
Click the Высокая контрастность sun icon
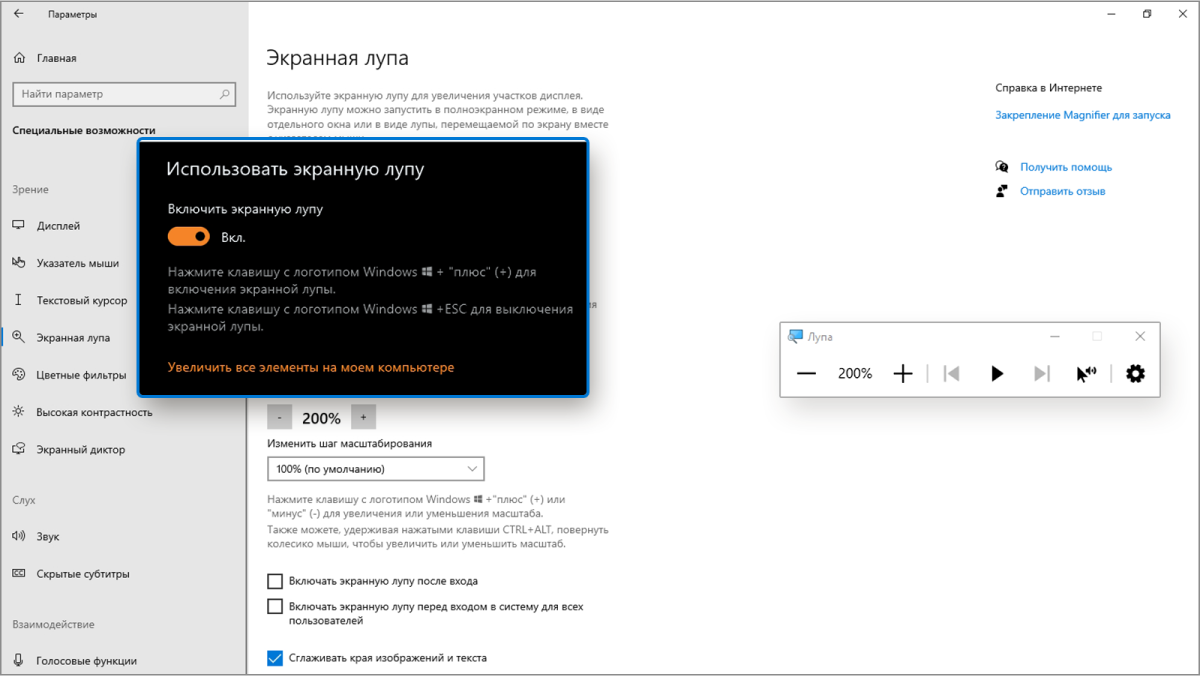coord(18,412)
